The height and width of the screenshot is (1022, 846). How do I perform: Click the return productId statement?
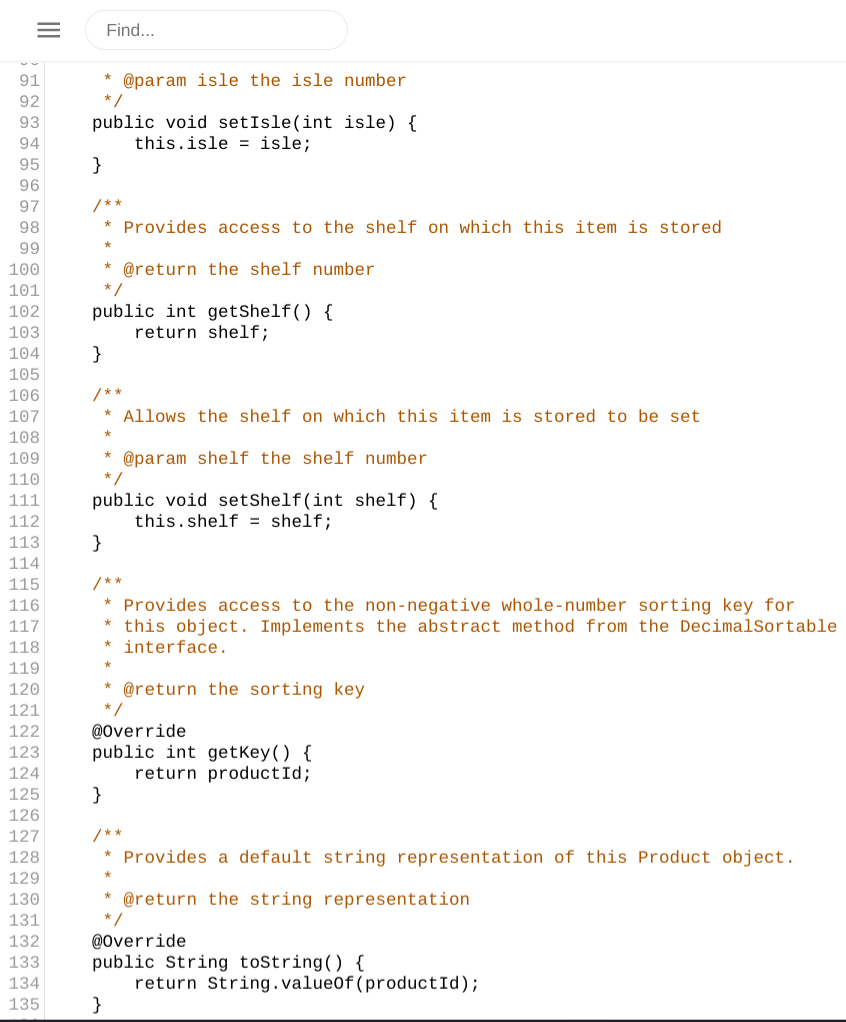(222, 773)
